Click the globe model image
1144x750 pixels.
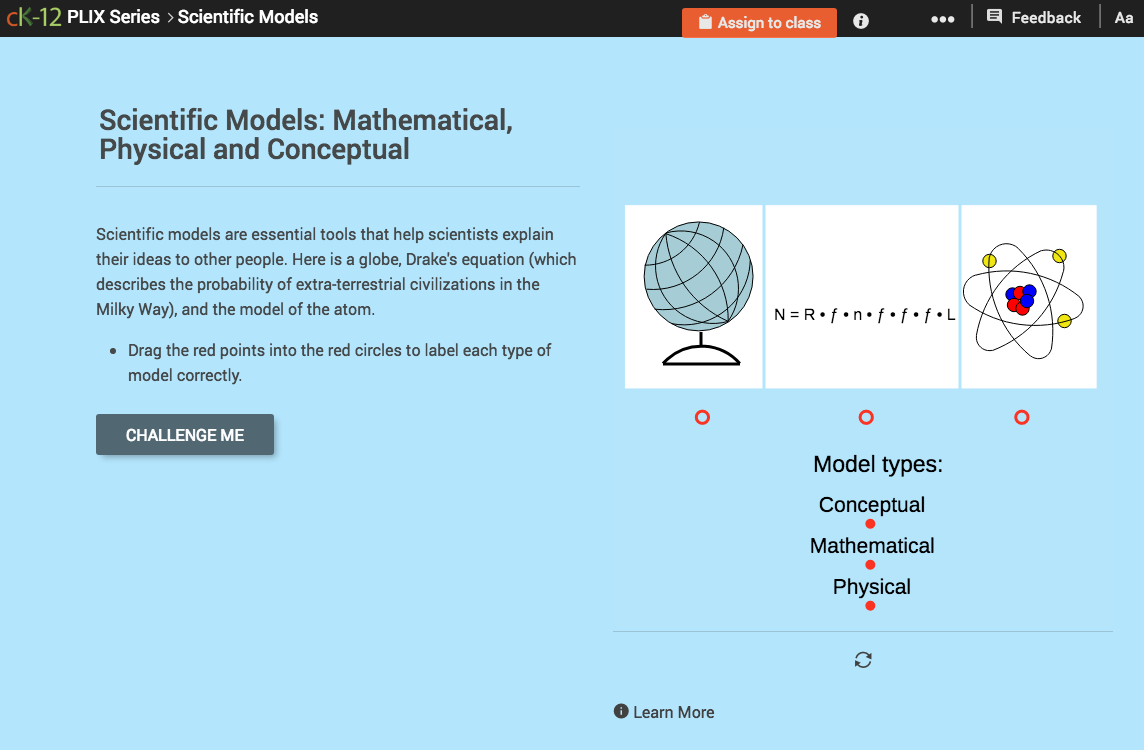(693, 290)
